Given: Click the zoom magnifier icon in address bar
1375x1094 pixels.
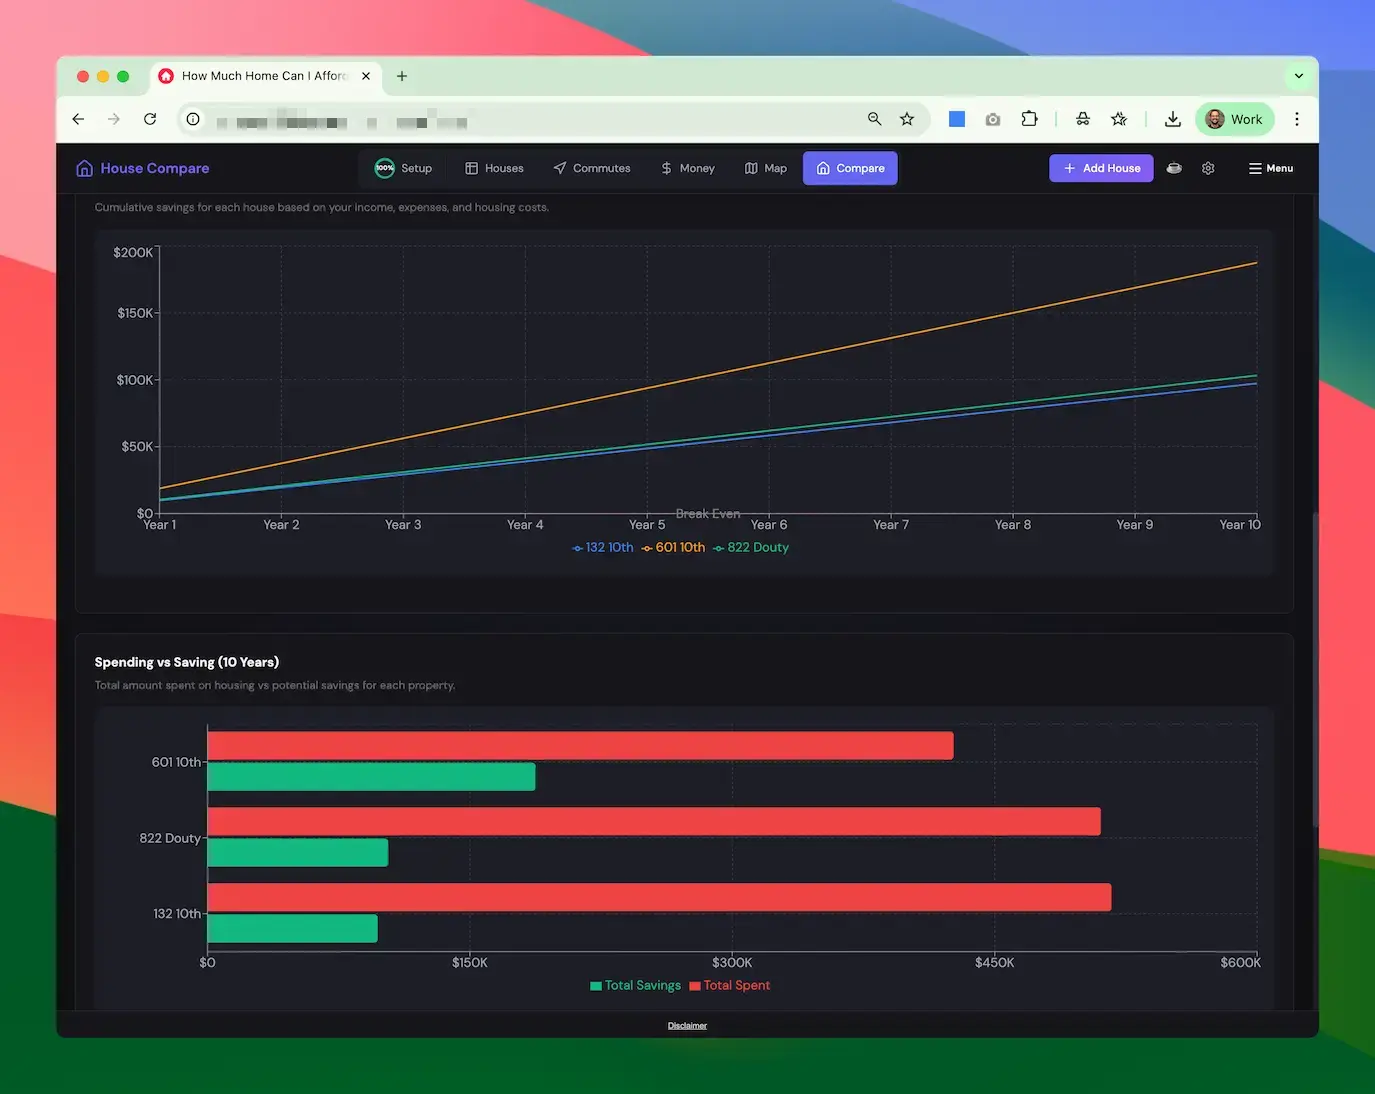Looking at the screenshot, I should (874, 119).
